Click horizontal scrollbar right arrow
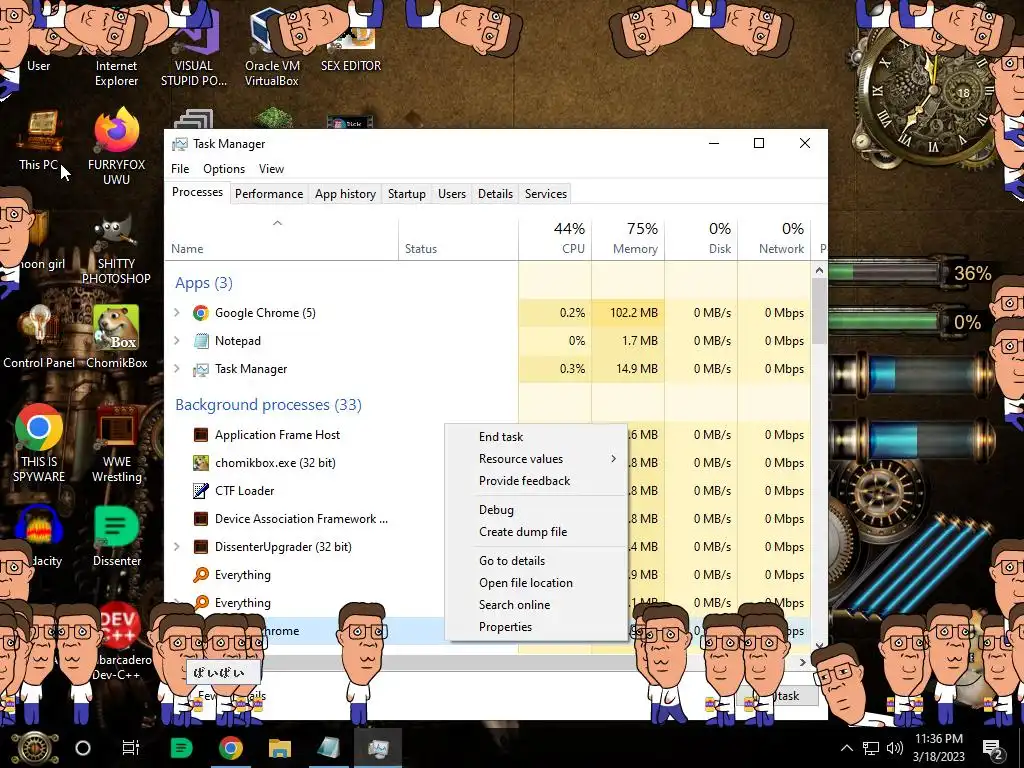This screenshot has height=768, width=1024. 803,662
